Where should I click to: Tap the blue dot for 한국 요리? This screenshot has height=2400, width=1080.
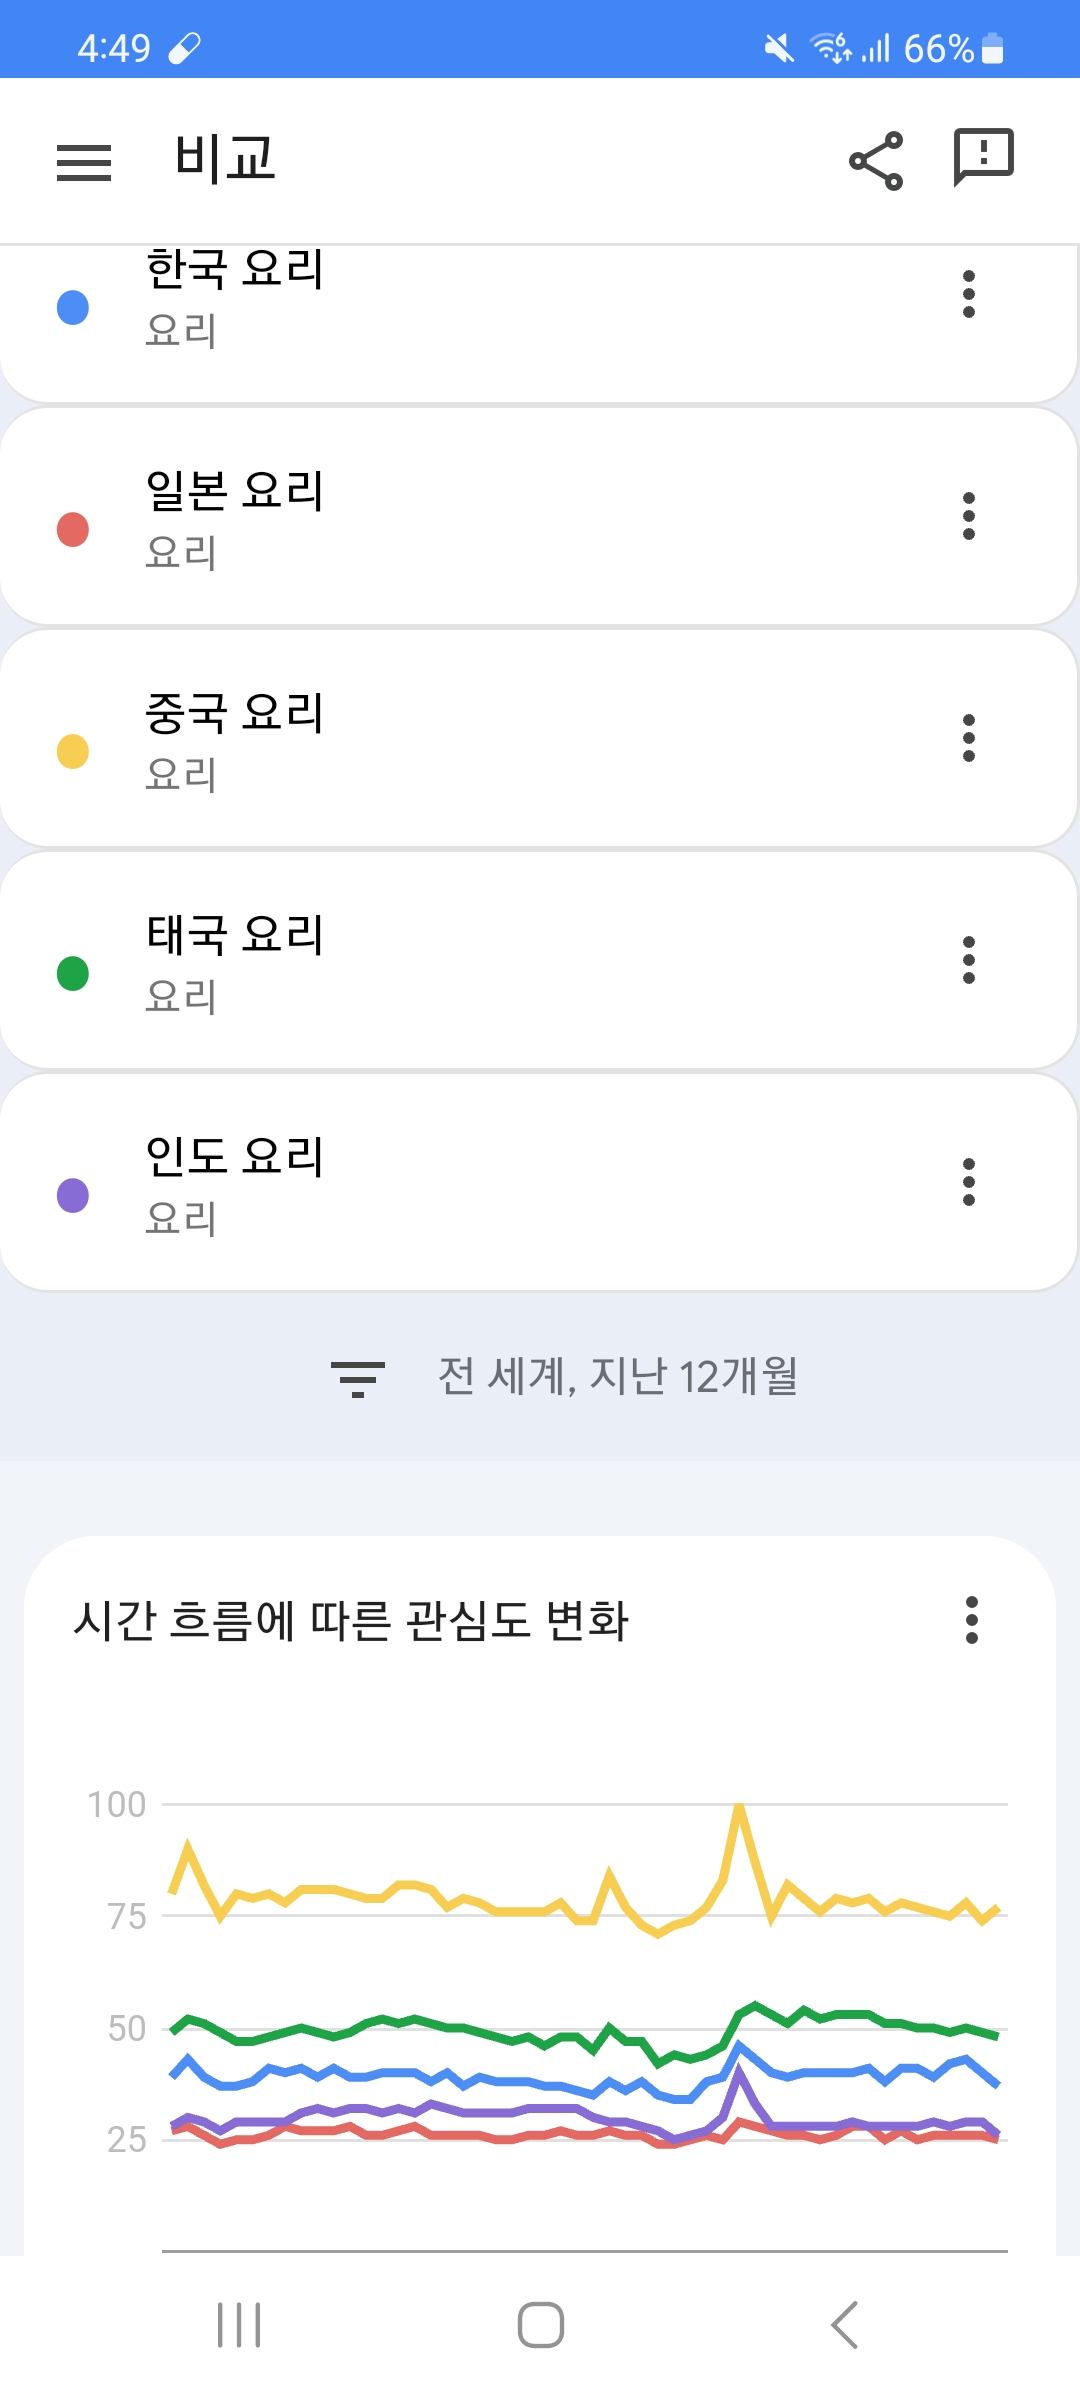pos(73,308)
